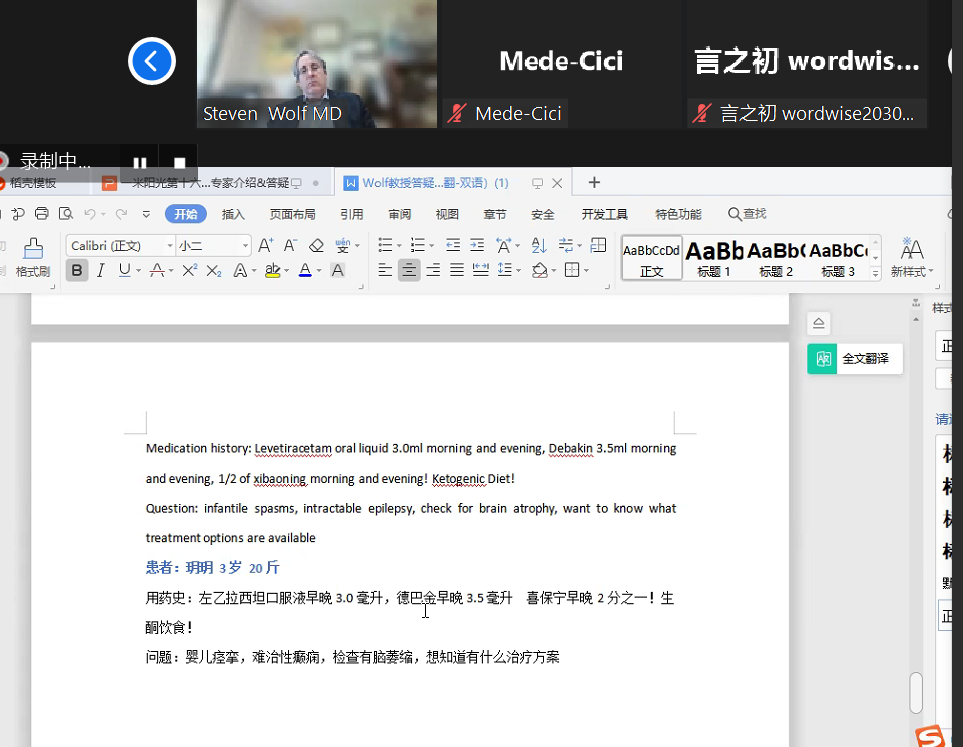The height and width of the screenshot is (747, 963).
Task: Click the full text translate icon
Action: (x=825, y=359)
